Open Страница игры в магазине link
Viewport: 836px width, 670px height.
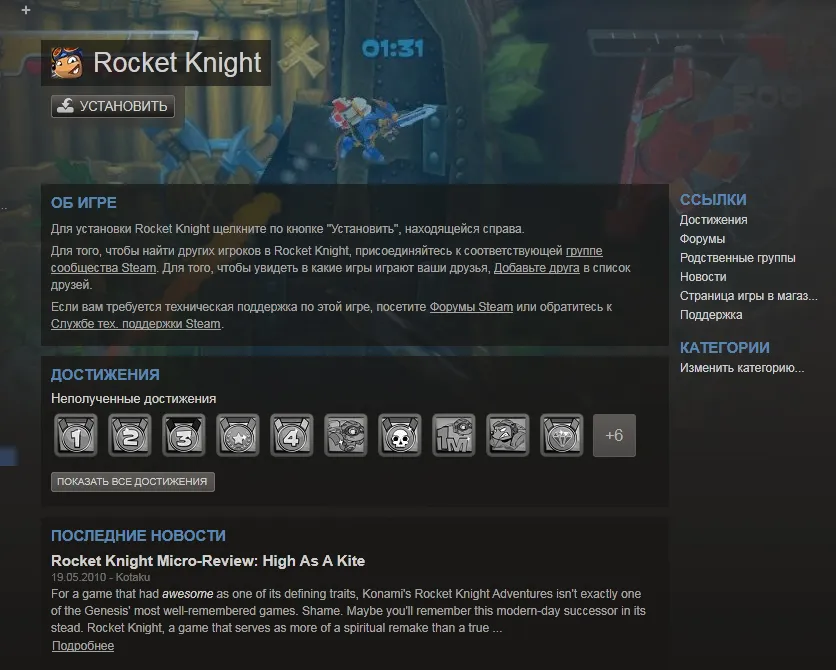pyautogui.click(x=749, y=296)
